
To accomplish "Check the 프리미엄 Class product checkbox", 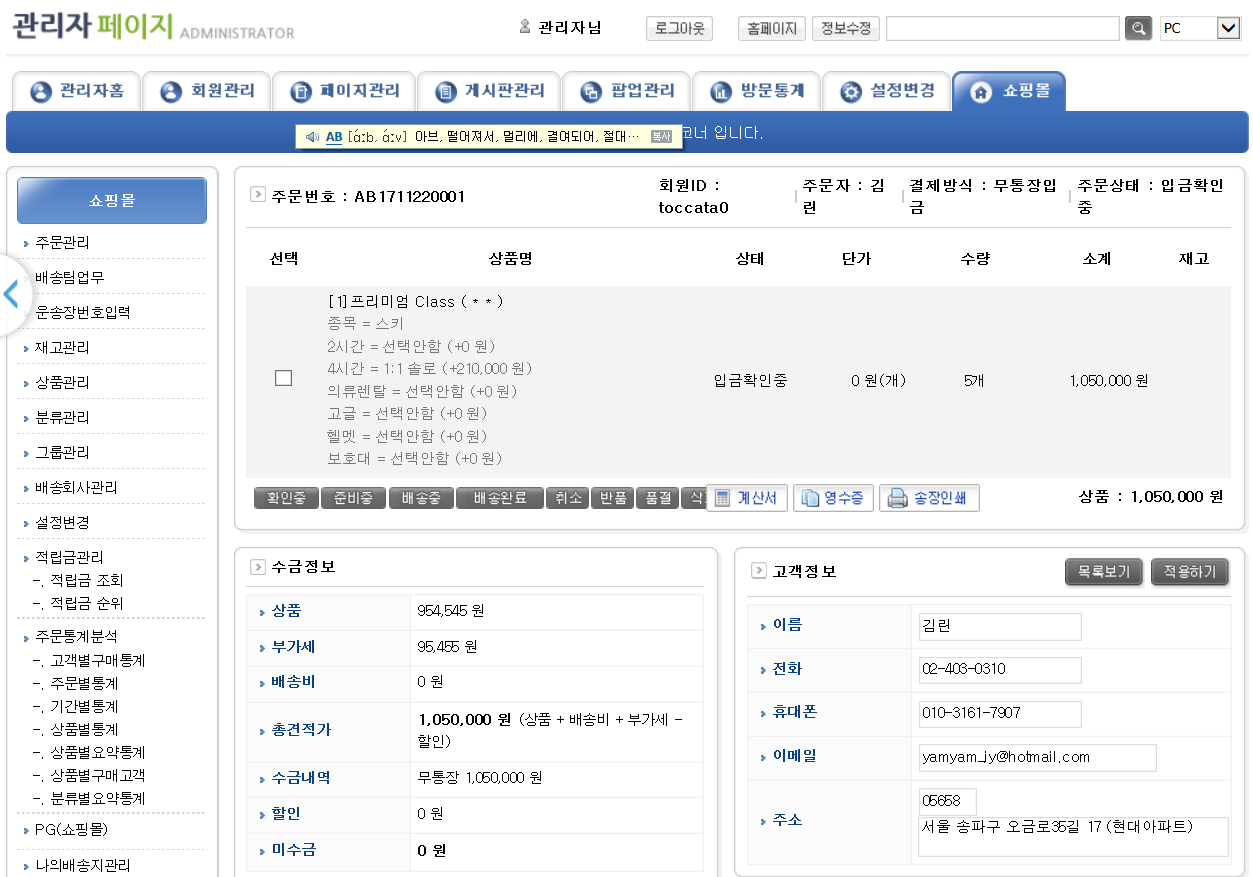I will pos(283,378).
